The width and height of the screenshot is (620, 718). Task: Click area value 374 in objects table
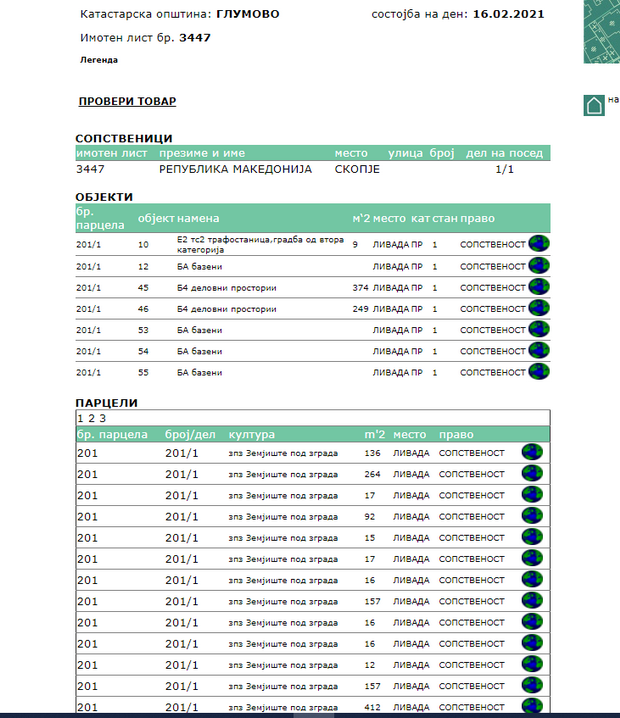[360, 288]
